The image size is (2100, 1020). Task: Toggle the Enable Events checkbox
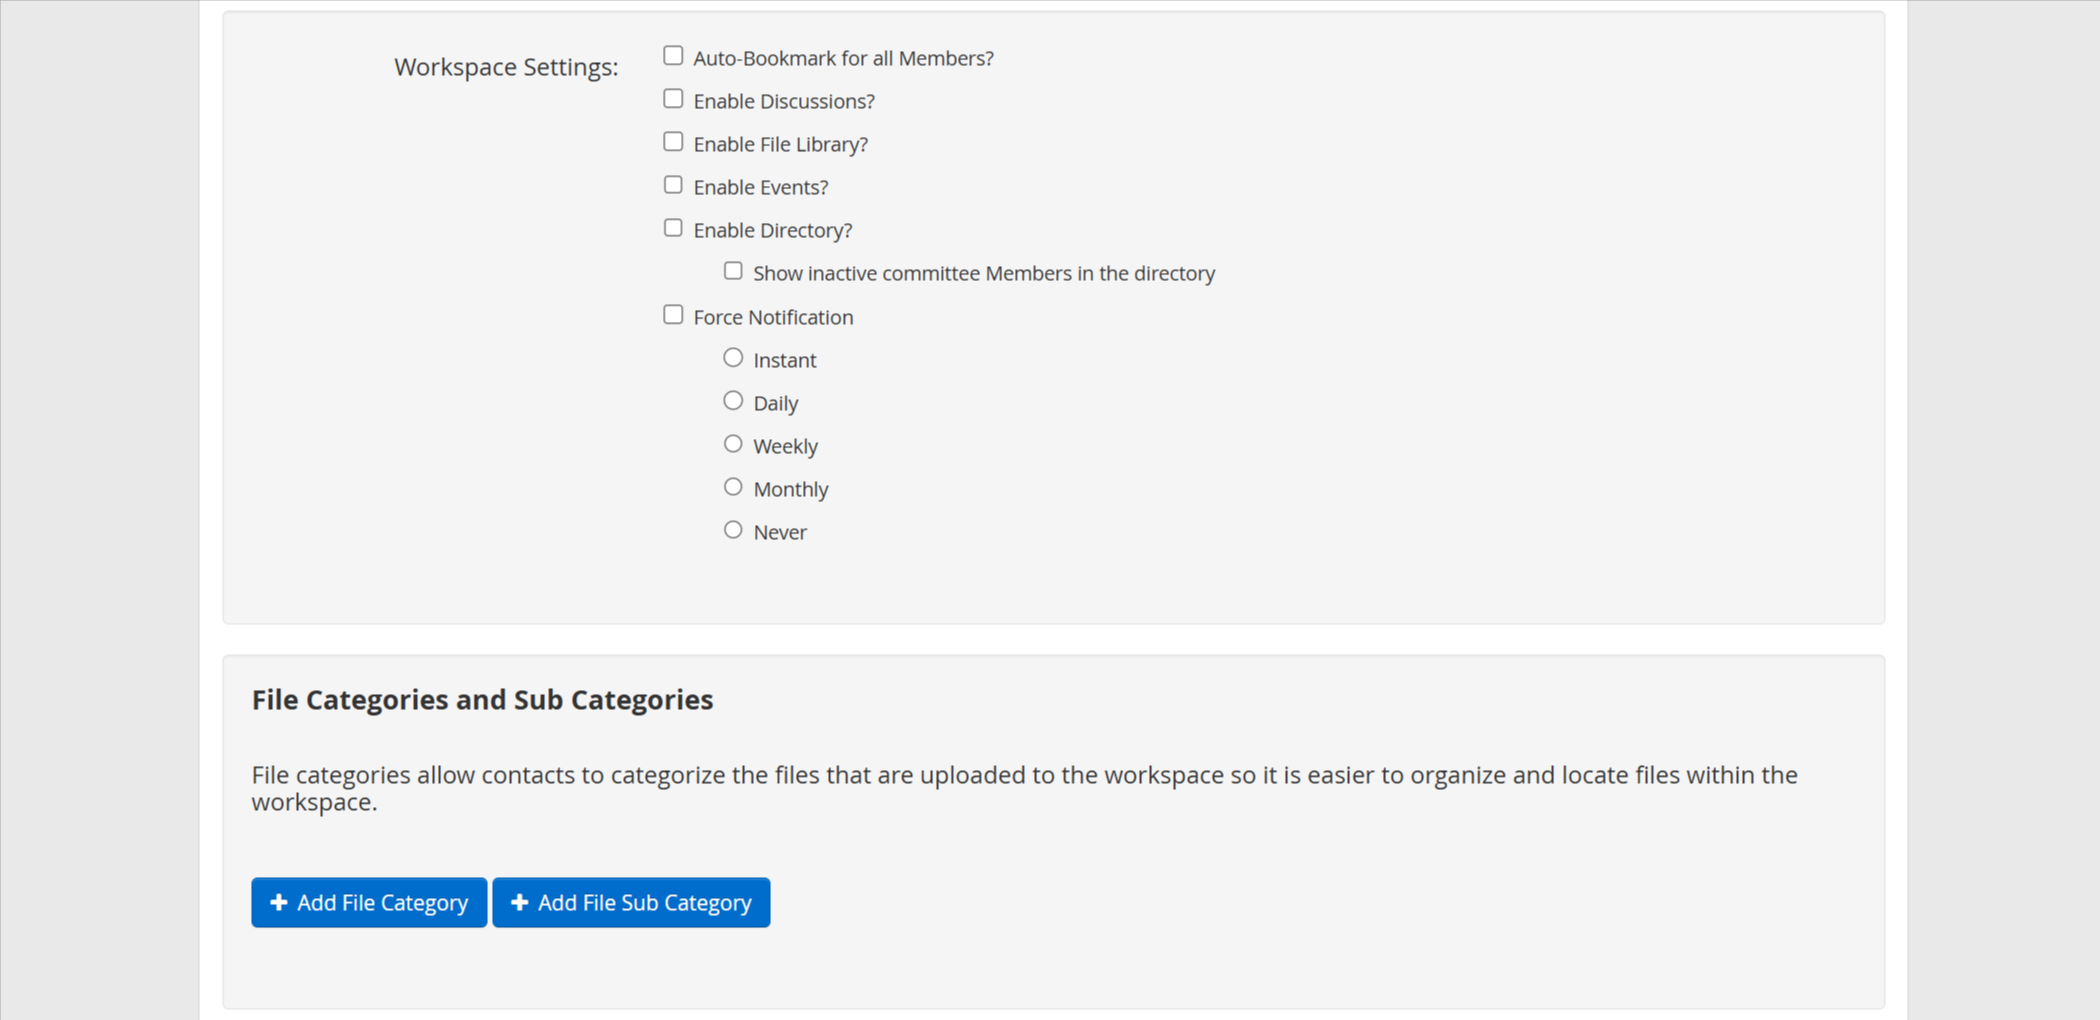(x=673, y=185)
